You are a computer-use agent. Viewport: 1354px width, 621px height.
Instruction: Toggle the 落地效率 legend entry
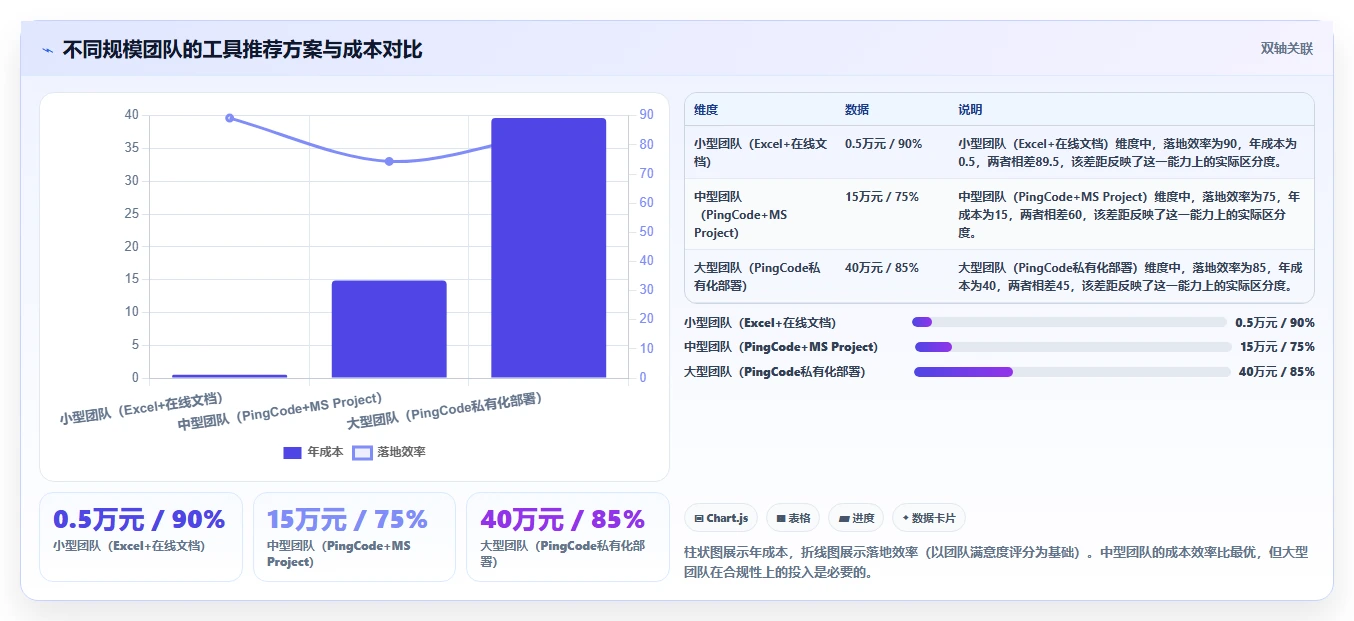click(389, 452)
